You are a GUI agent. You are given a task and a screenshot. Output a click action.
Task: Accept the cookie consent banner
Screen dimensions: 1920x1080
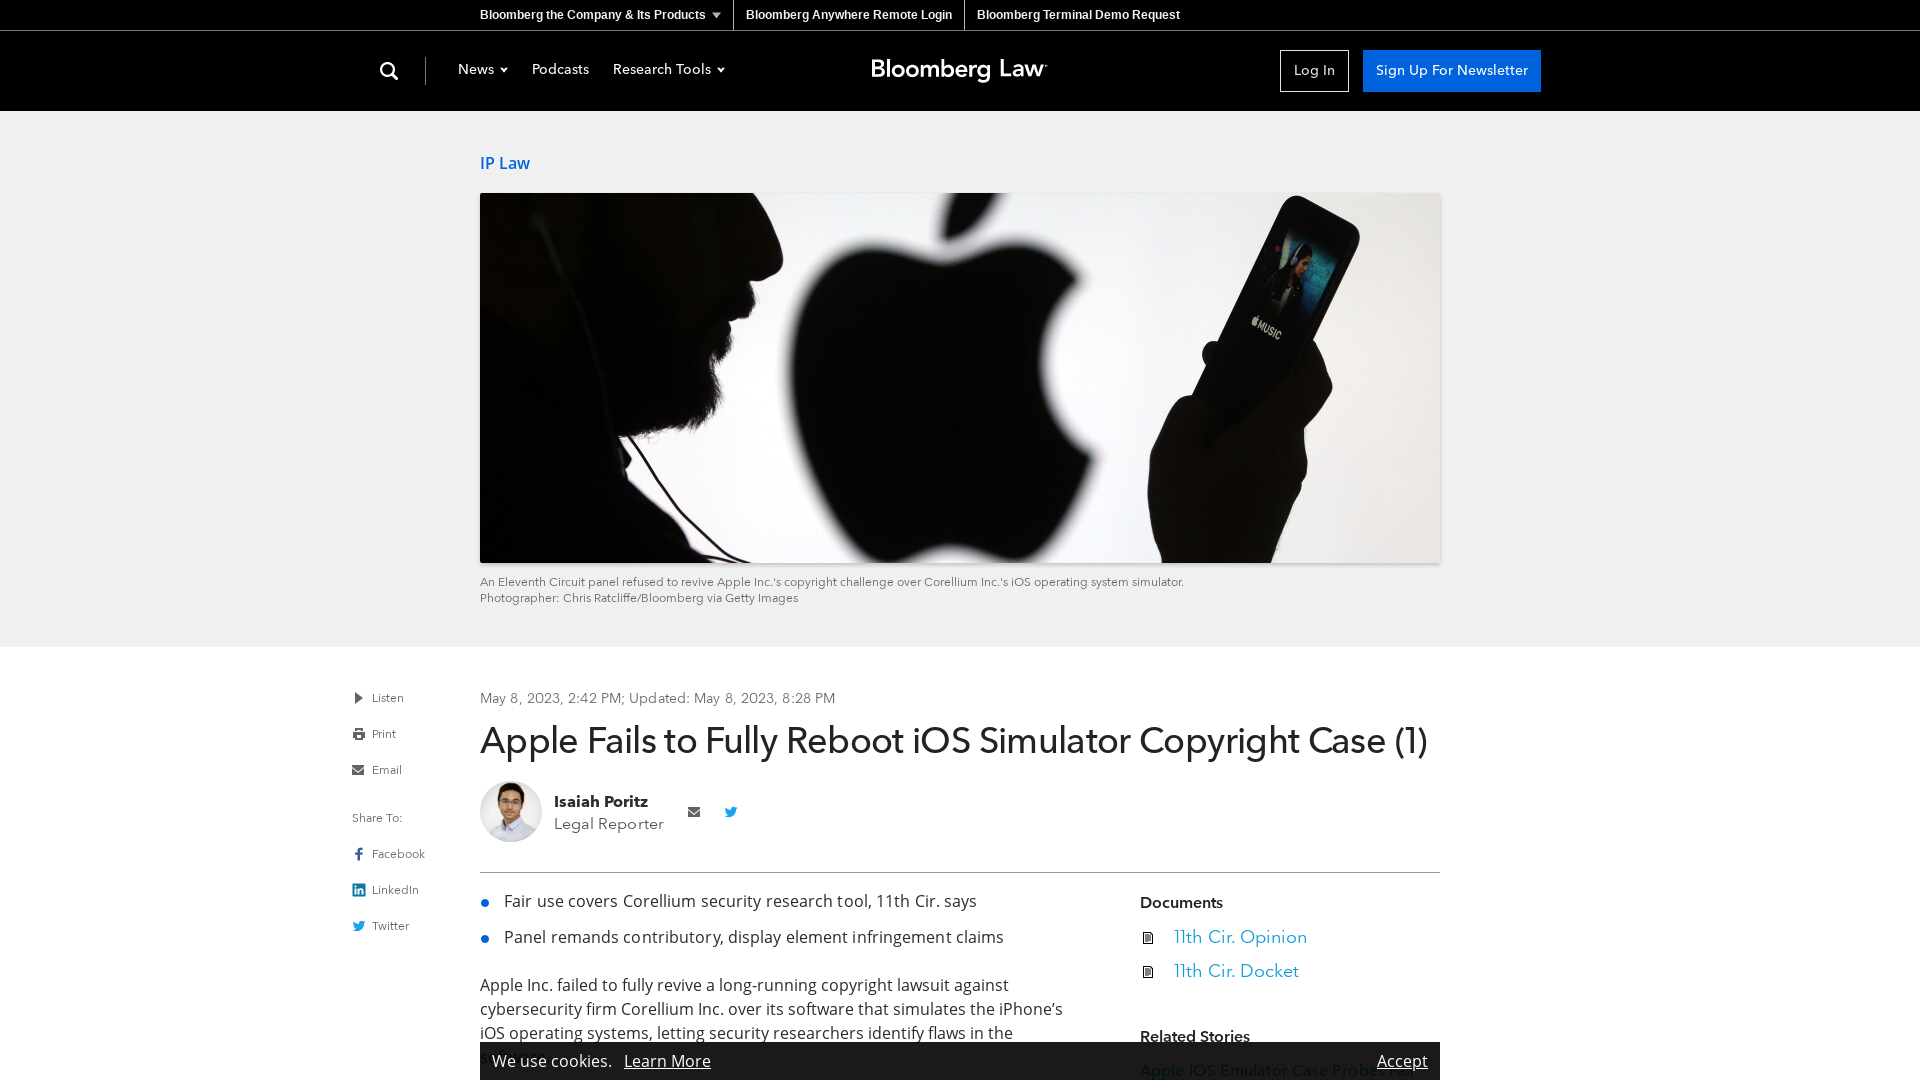[x=1402, y=1060]
